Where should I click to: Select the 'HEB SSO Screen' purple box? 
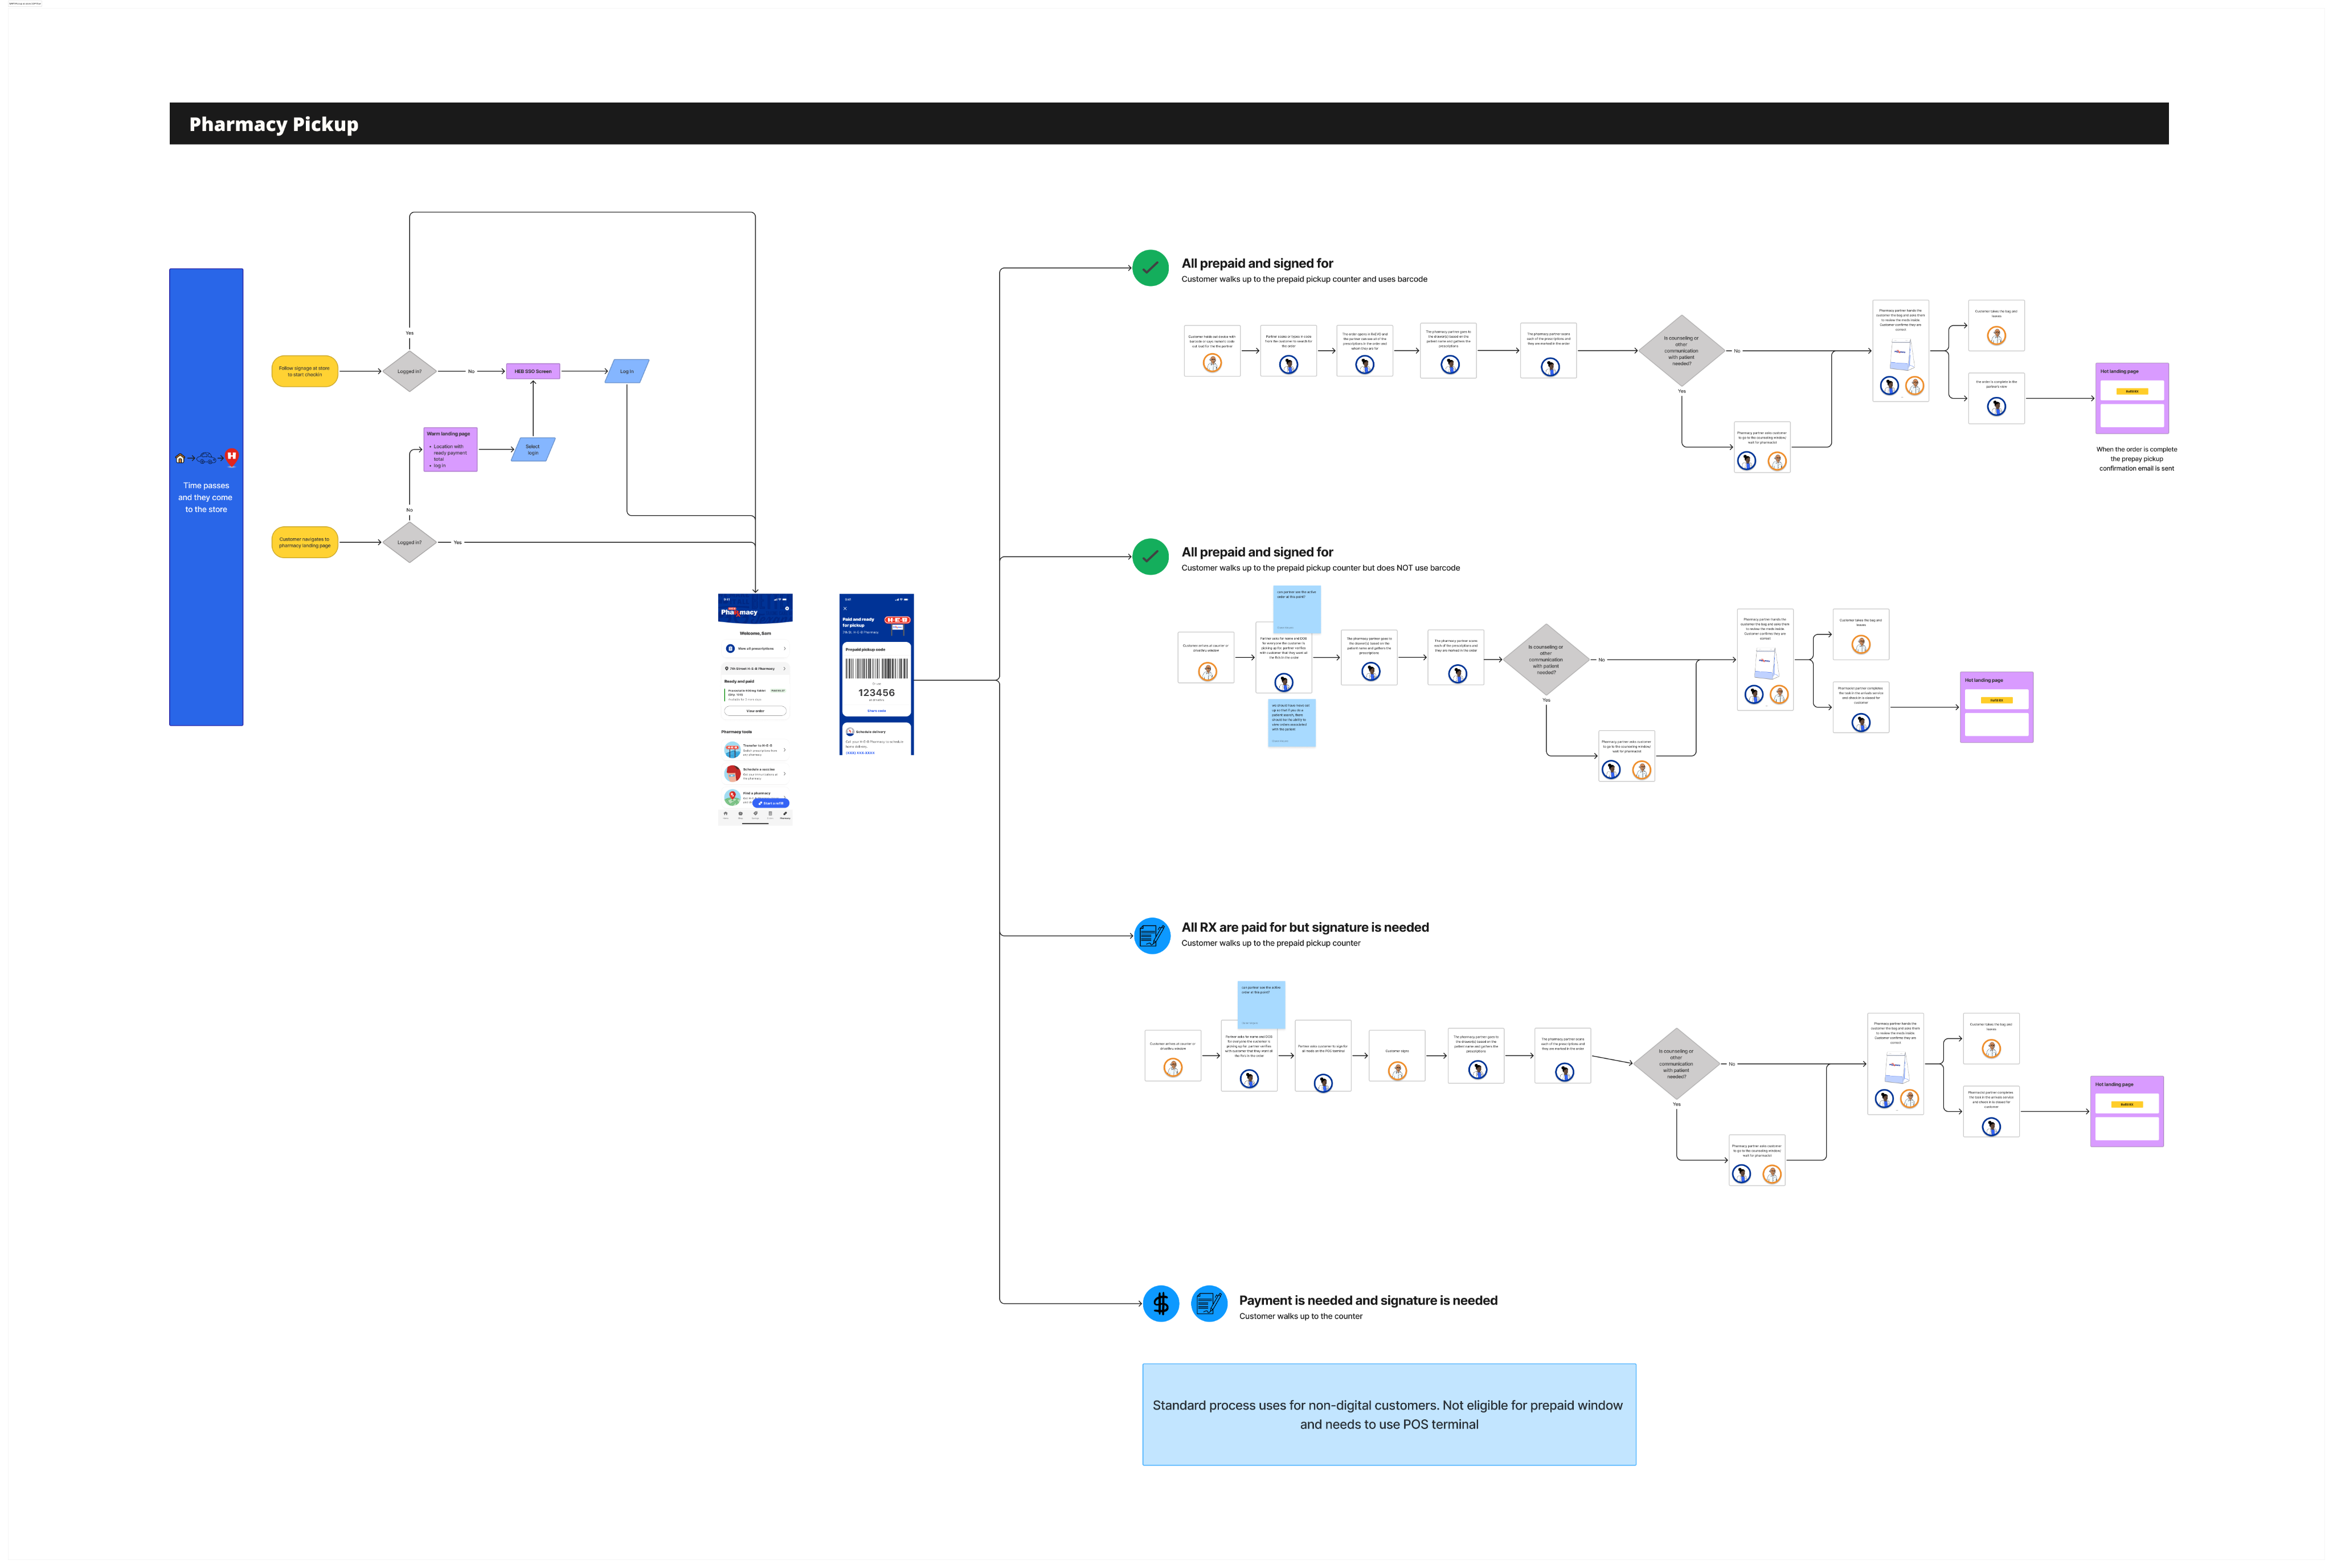coord(532,371)
